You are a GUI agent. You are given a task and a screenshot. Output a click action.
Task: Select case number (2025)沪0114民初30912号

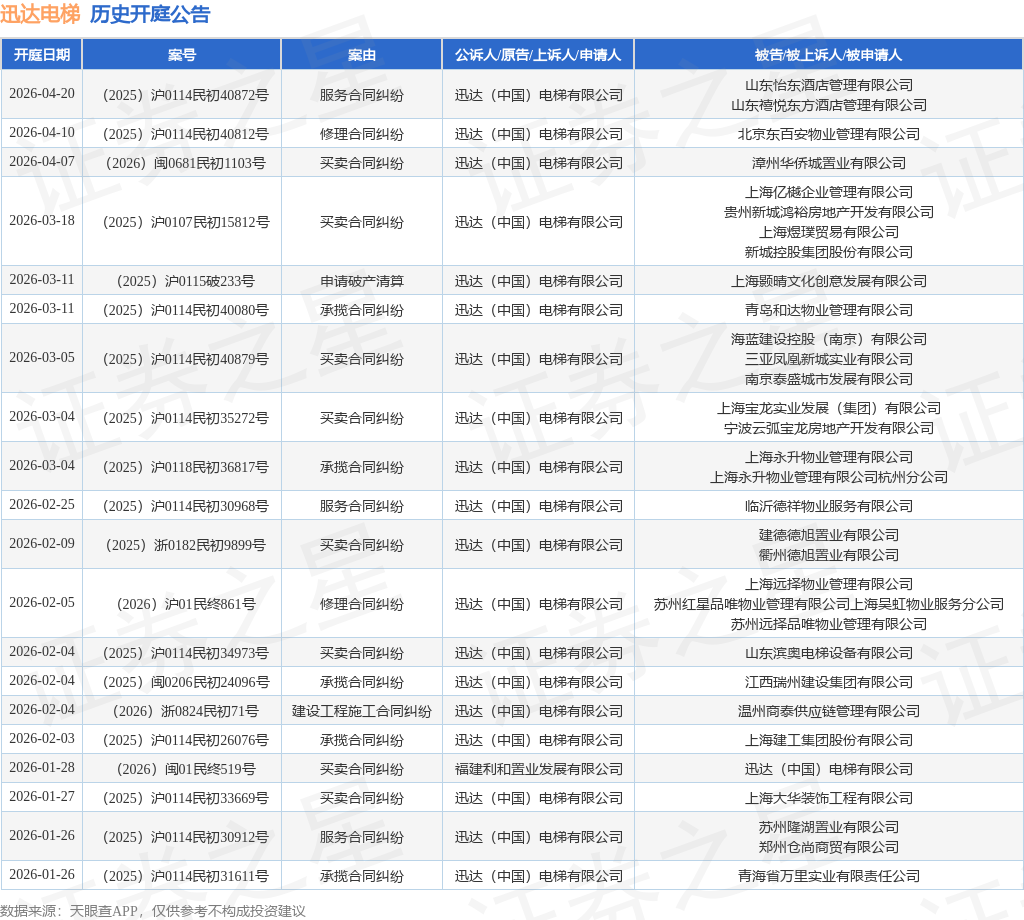click(185, 837)
